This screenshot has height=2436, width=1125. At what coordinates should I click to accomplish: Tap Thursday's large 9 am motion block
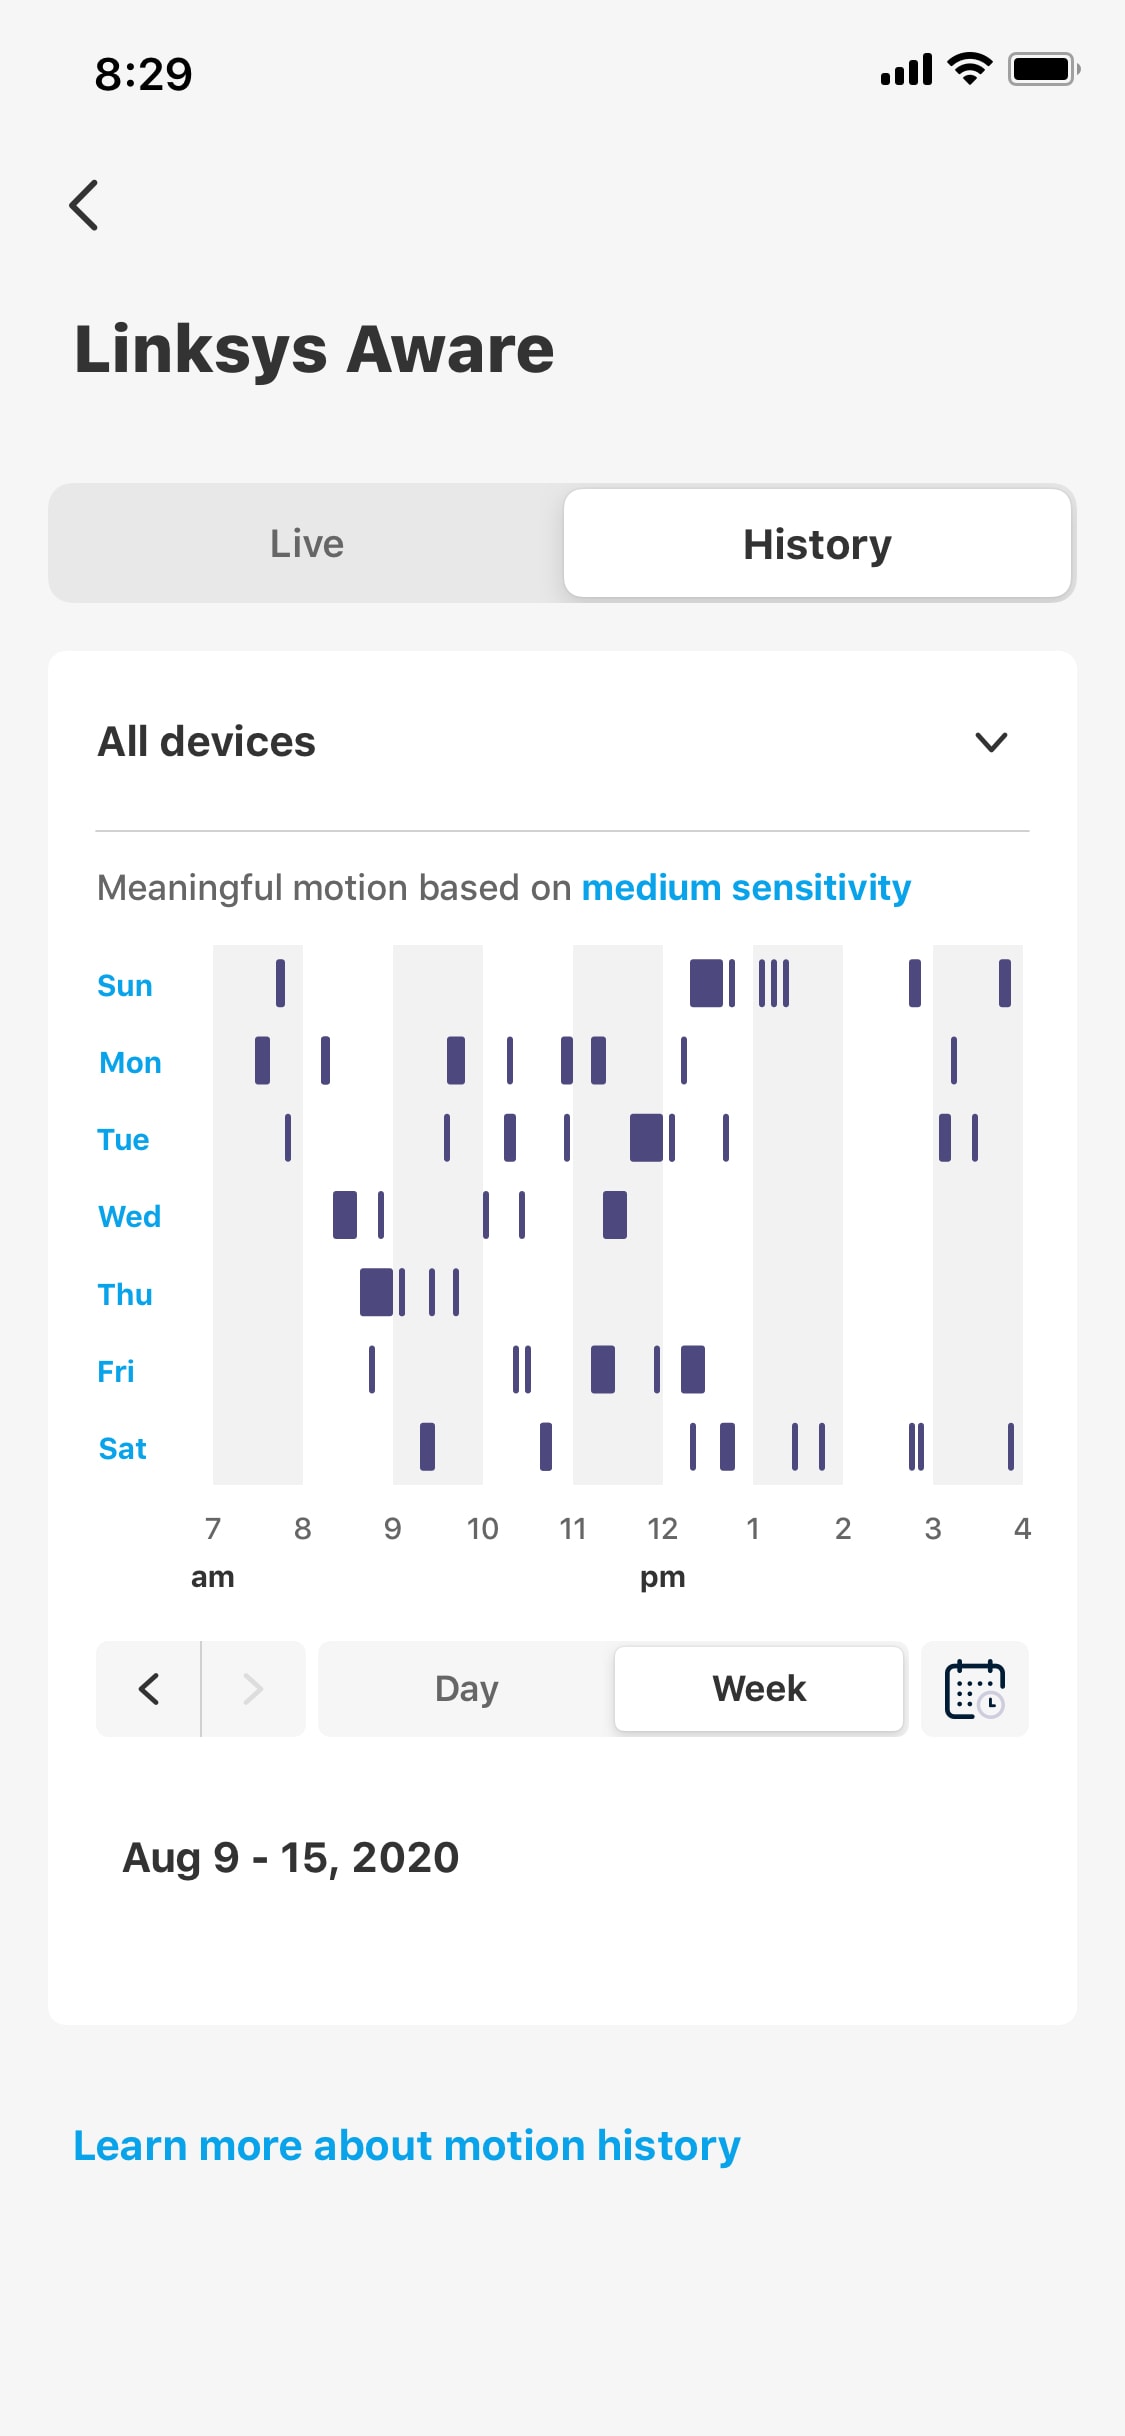tap(376, 1292)
